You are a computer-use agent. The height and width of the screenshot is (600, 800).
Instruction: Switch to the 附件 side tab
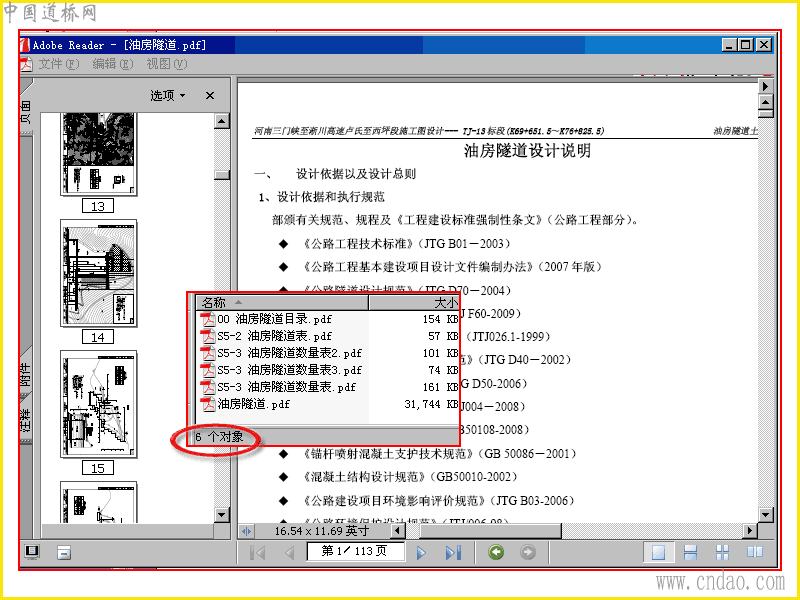pos(26,374)
